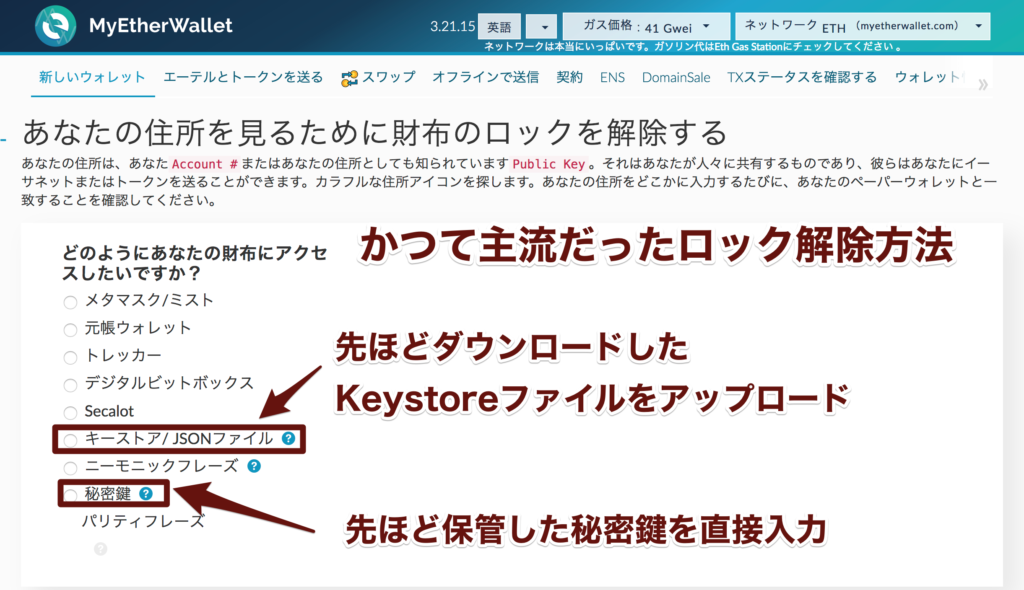Open the 新しいウォレット tab
1024x590 pixels.
[x=92, y=77]
